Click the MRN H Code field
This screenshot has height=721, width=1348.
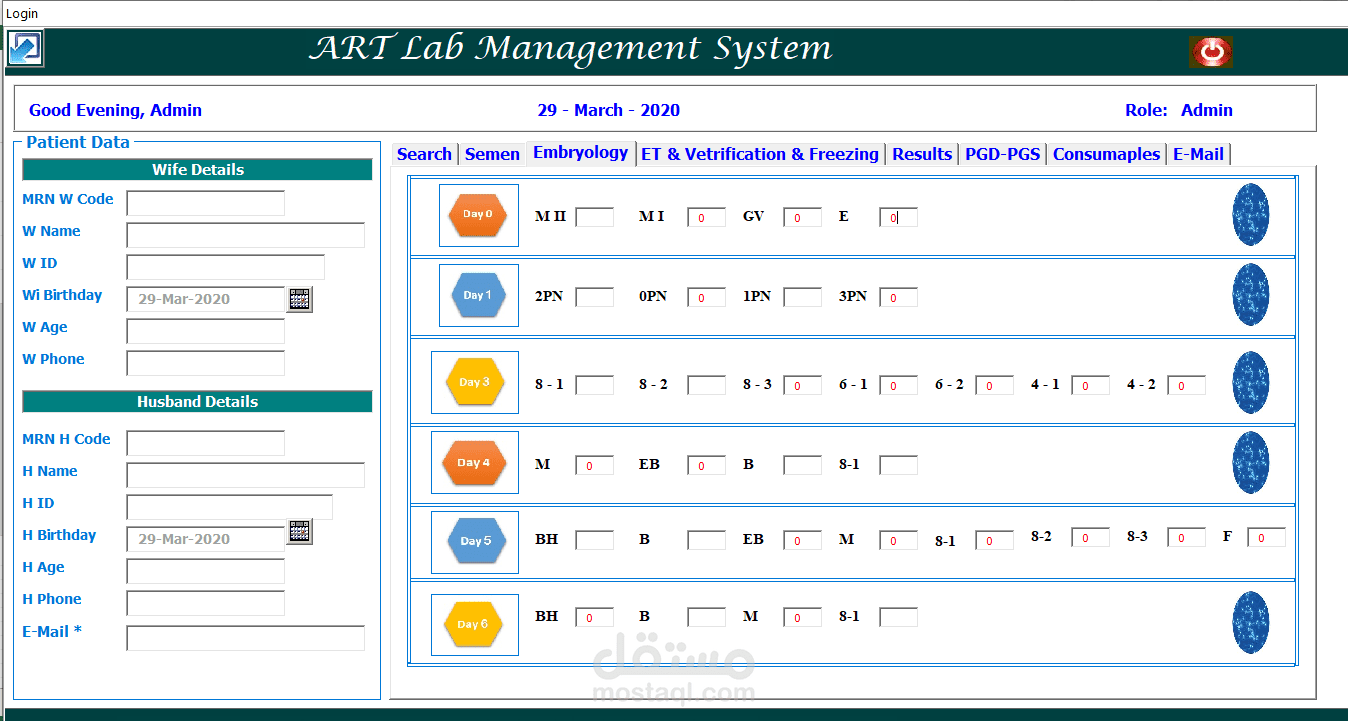206,443
